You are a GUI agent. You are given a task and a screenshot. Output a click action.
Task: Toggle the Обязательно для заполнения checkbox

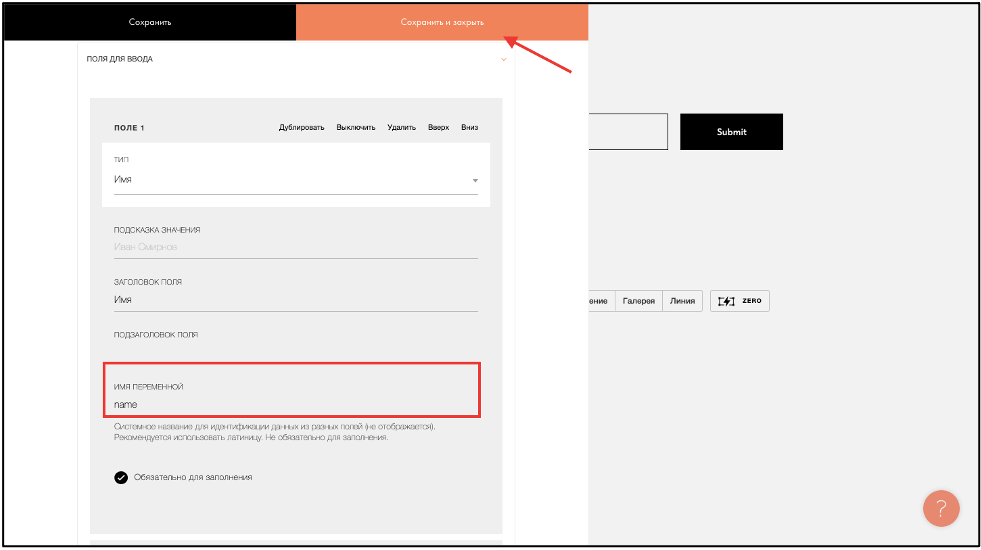coord(121,477)
